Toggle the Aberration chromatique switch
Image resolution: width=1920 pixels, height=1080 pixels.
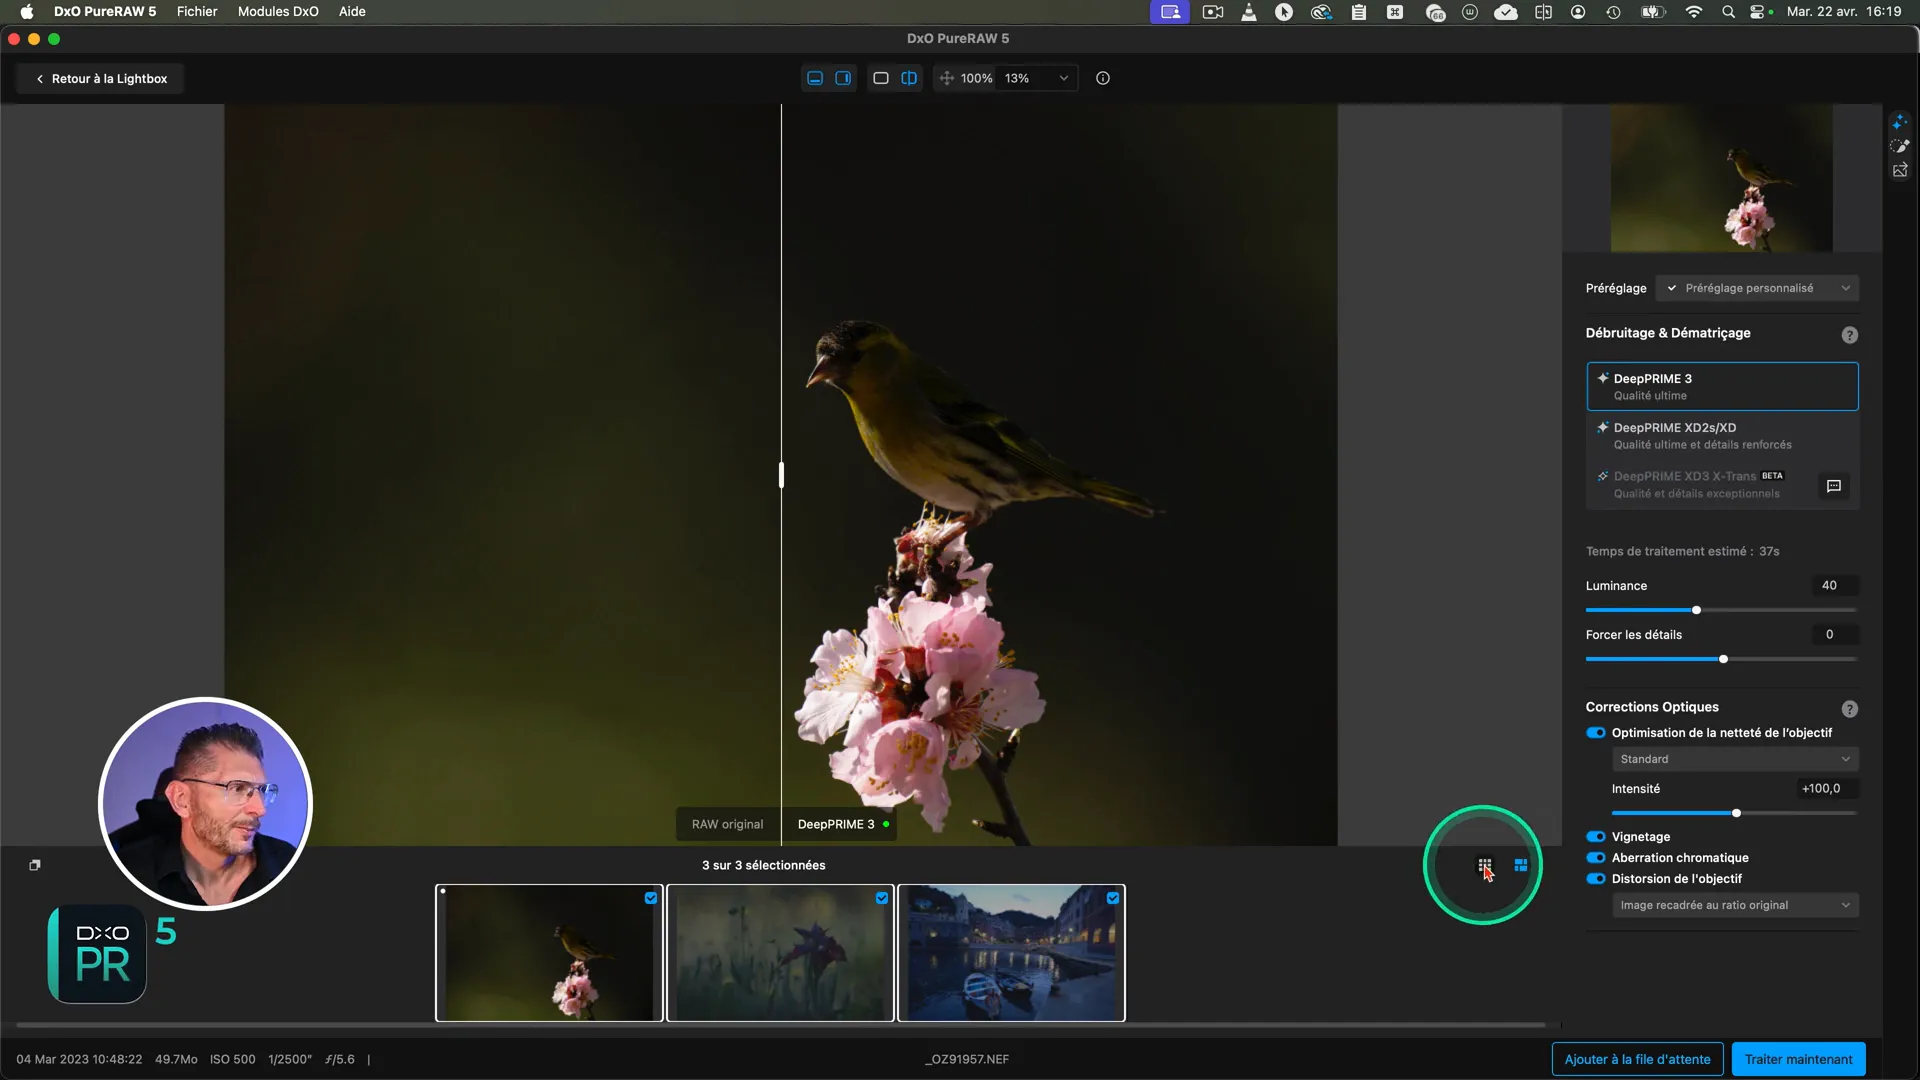coord(1596,858)
